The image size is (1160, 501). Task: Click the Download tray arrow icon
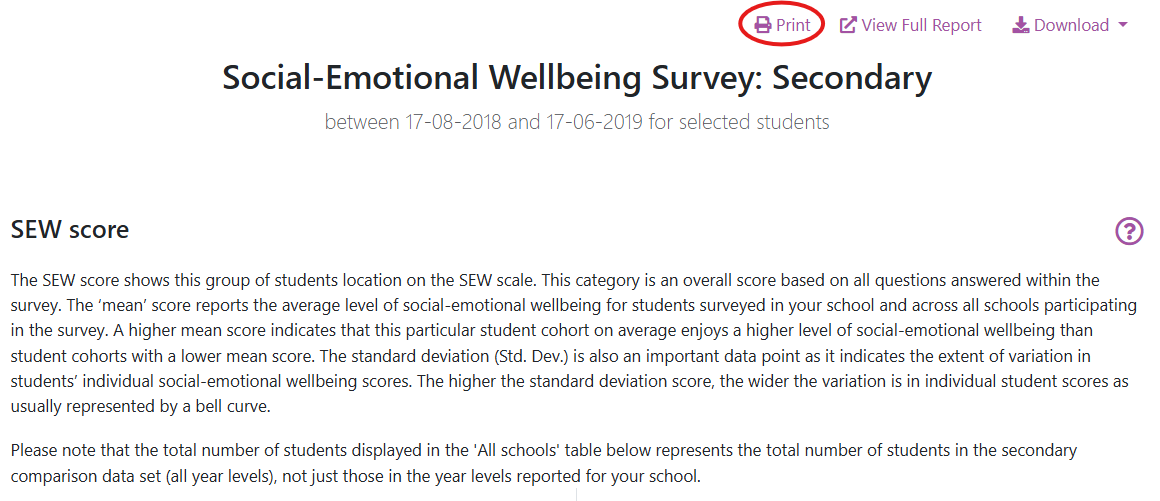tap(1020, 26)
